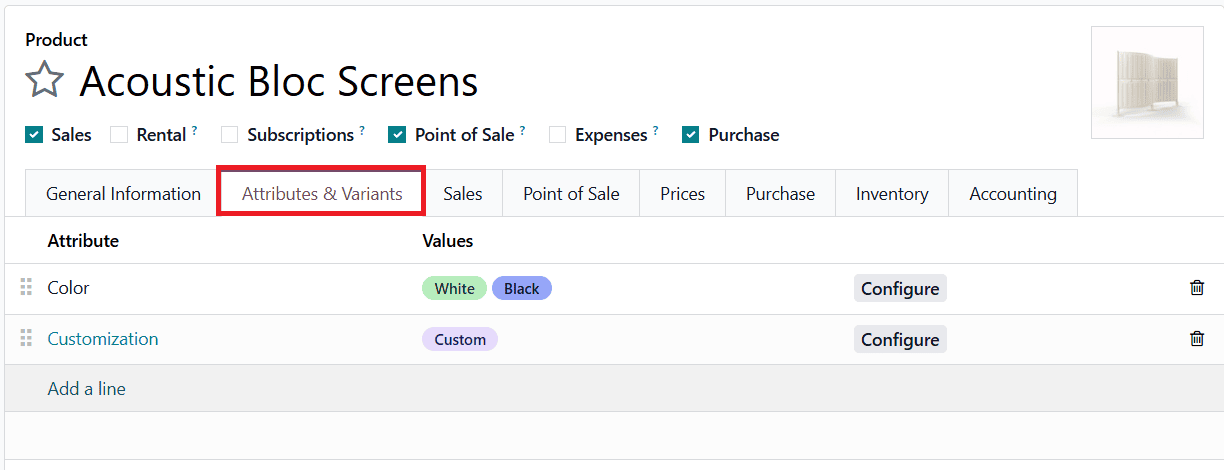
Task: Uncheck the Point of Sale checkbox
Action: [397, 135]
